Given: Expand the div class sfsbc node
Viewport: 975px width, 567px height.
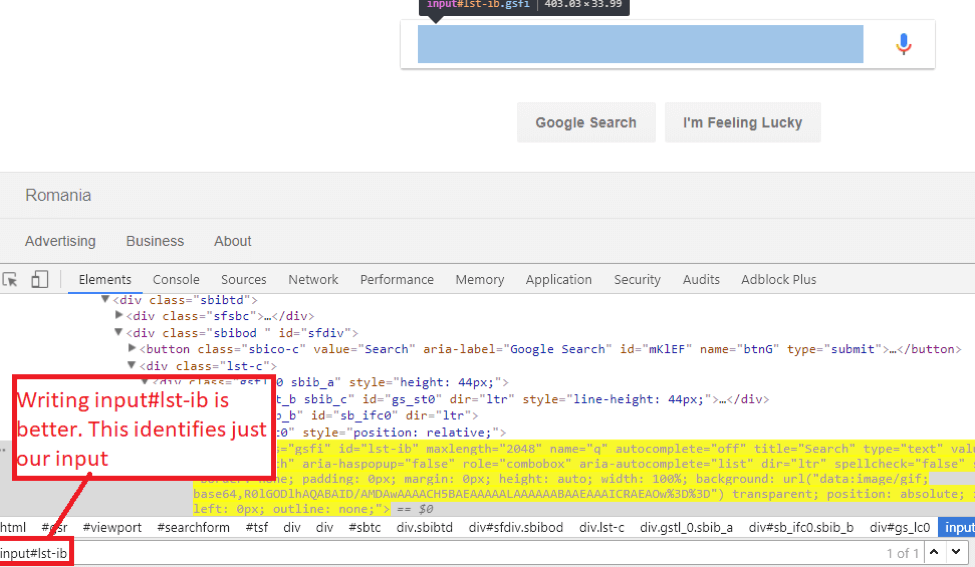Looking at the screenshot, I should pyautogui.click(x=119, y=316).
